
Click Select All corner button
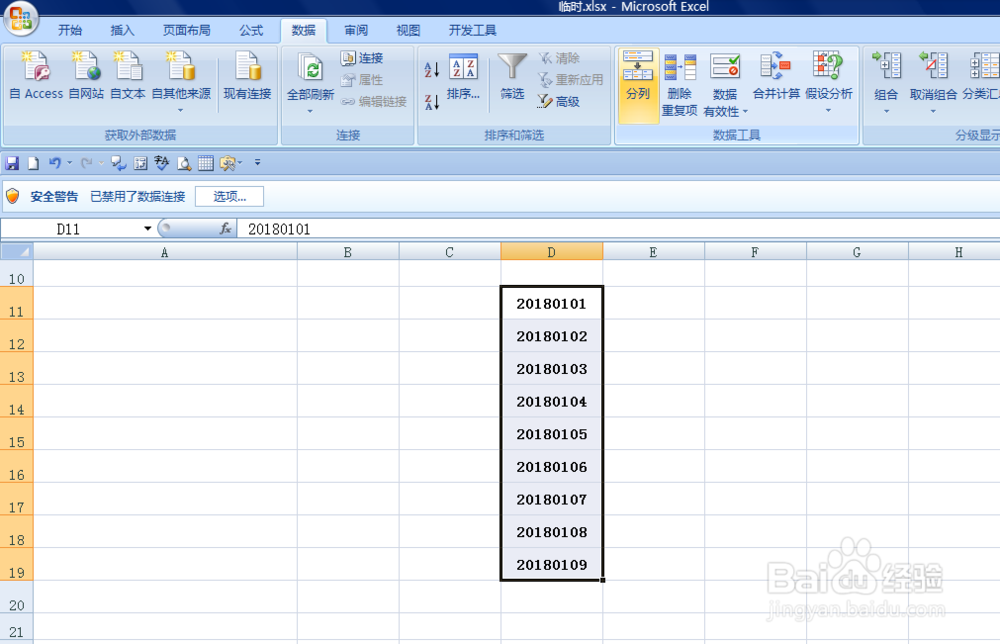[x=17, y=252]
